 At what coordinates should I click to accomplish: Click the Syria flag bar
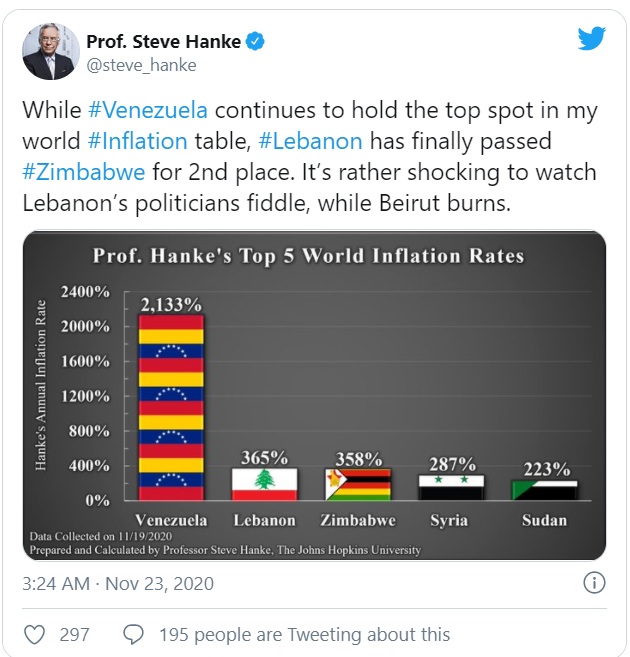tap(452, 488)
